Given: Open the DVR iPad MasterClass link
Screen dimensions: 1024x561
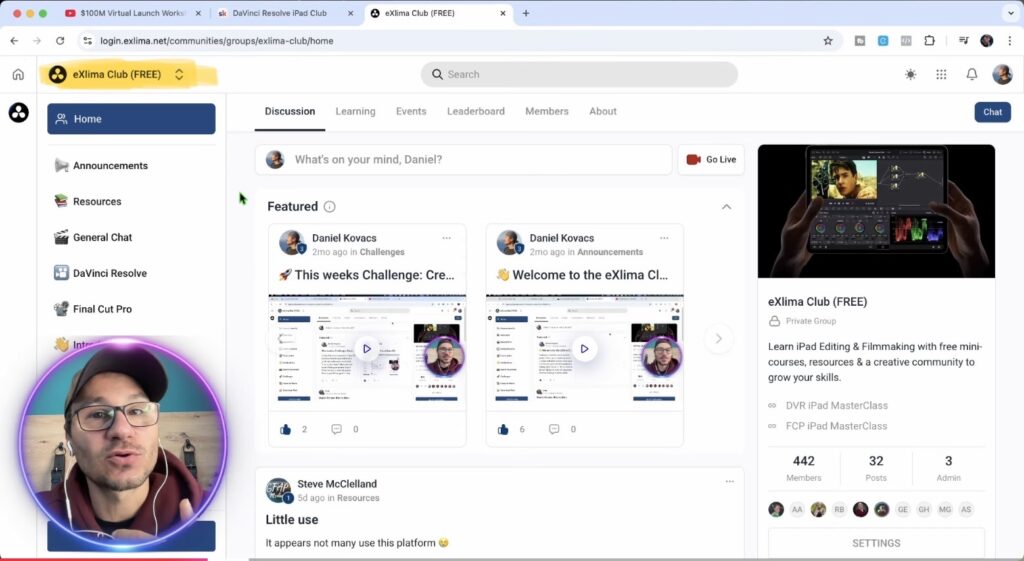Looking at the screenshot, I should (837, 406).
